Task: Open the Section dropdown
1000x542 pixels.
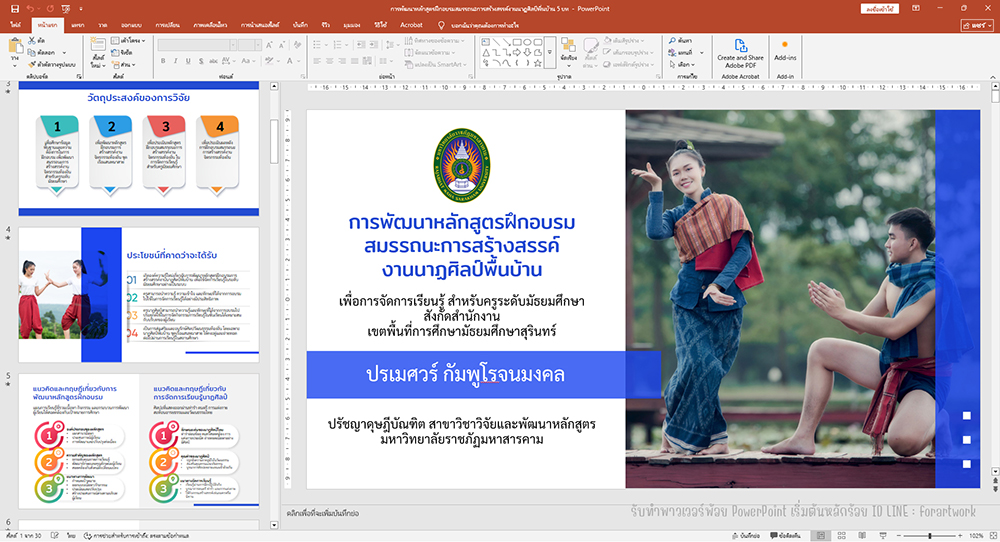Action: tap(123, 64)
